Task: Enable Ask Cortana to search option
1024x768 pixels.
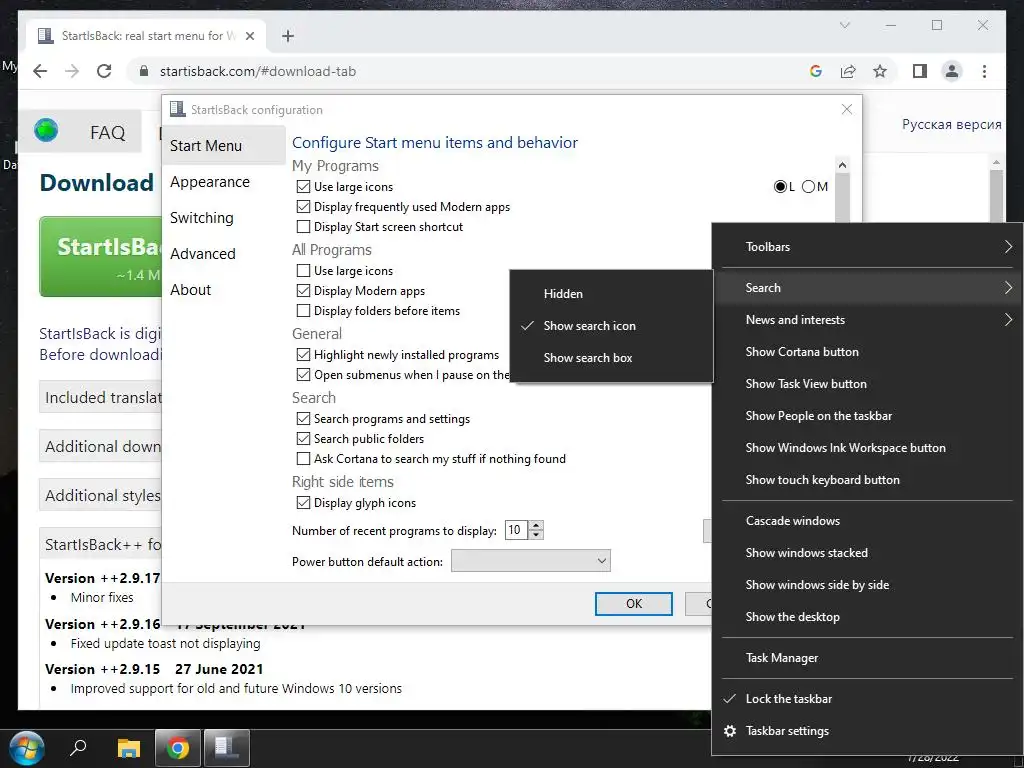Action: click(303, 459)
